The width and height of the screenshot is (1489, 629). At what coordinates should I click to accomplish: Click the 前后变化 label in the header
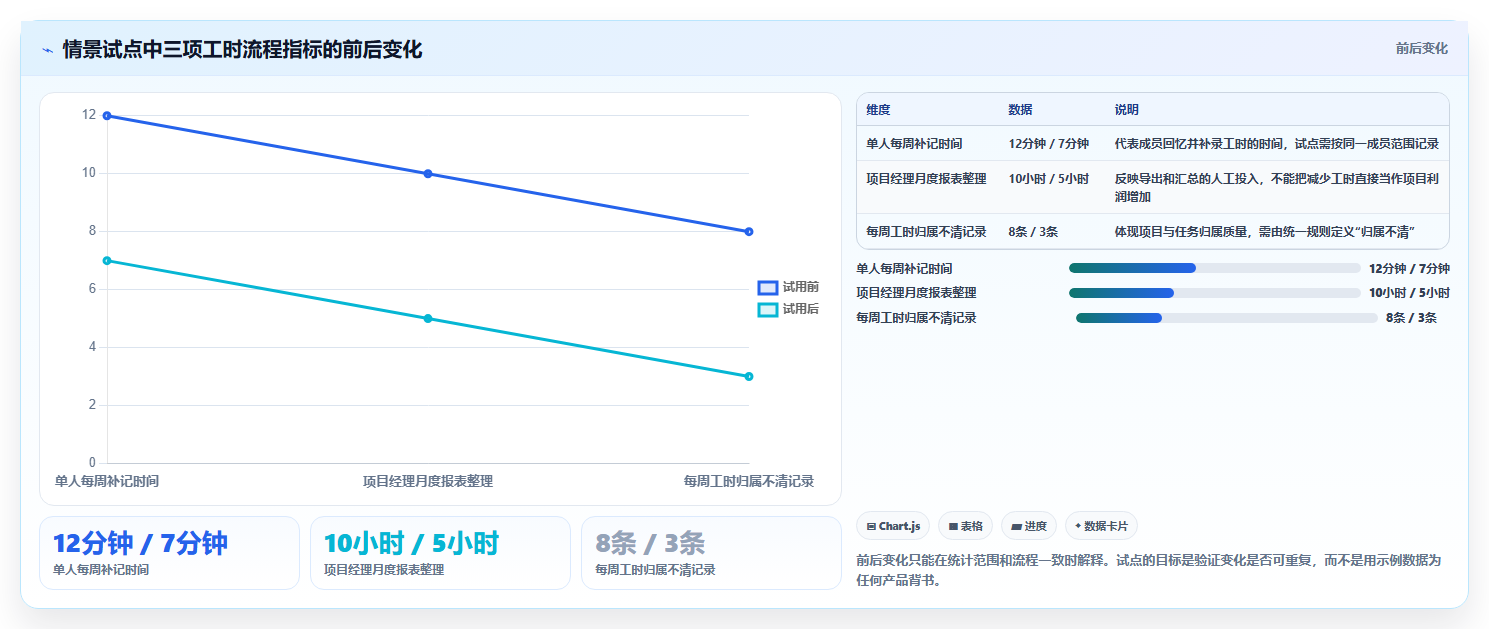(x=1421, y=49)
